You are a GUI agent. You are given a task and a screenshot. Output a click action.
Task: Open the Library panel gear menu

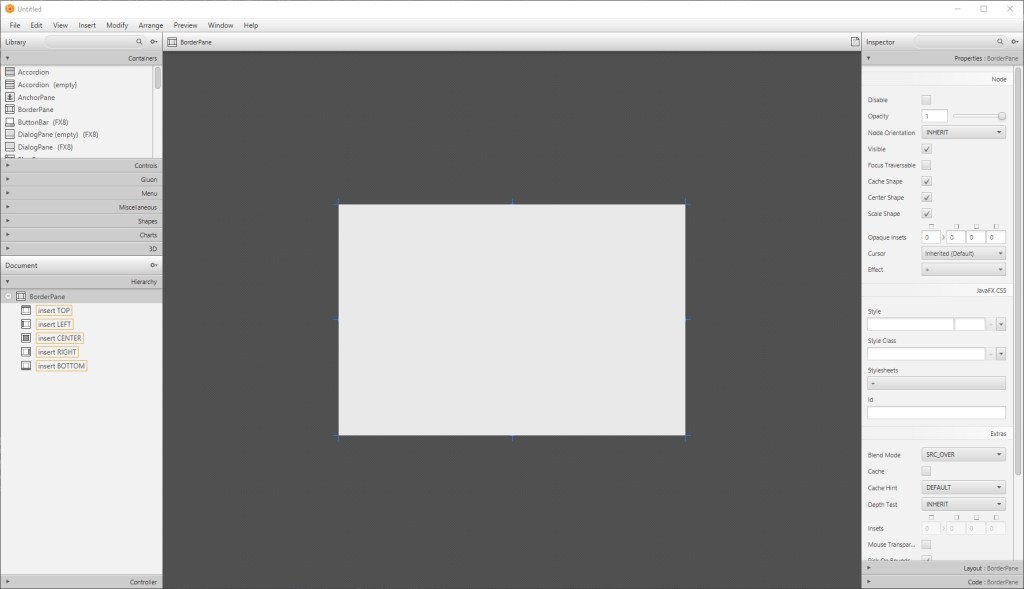point(153,42)
